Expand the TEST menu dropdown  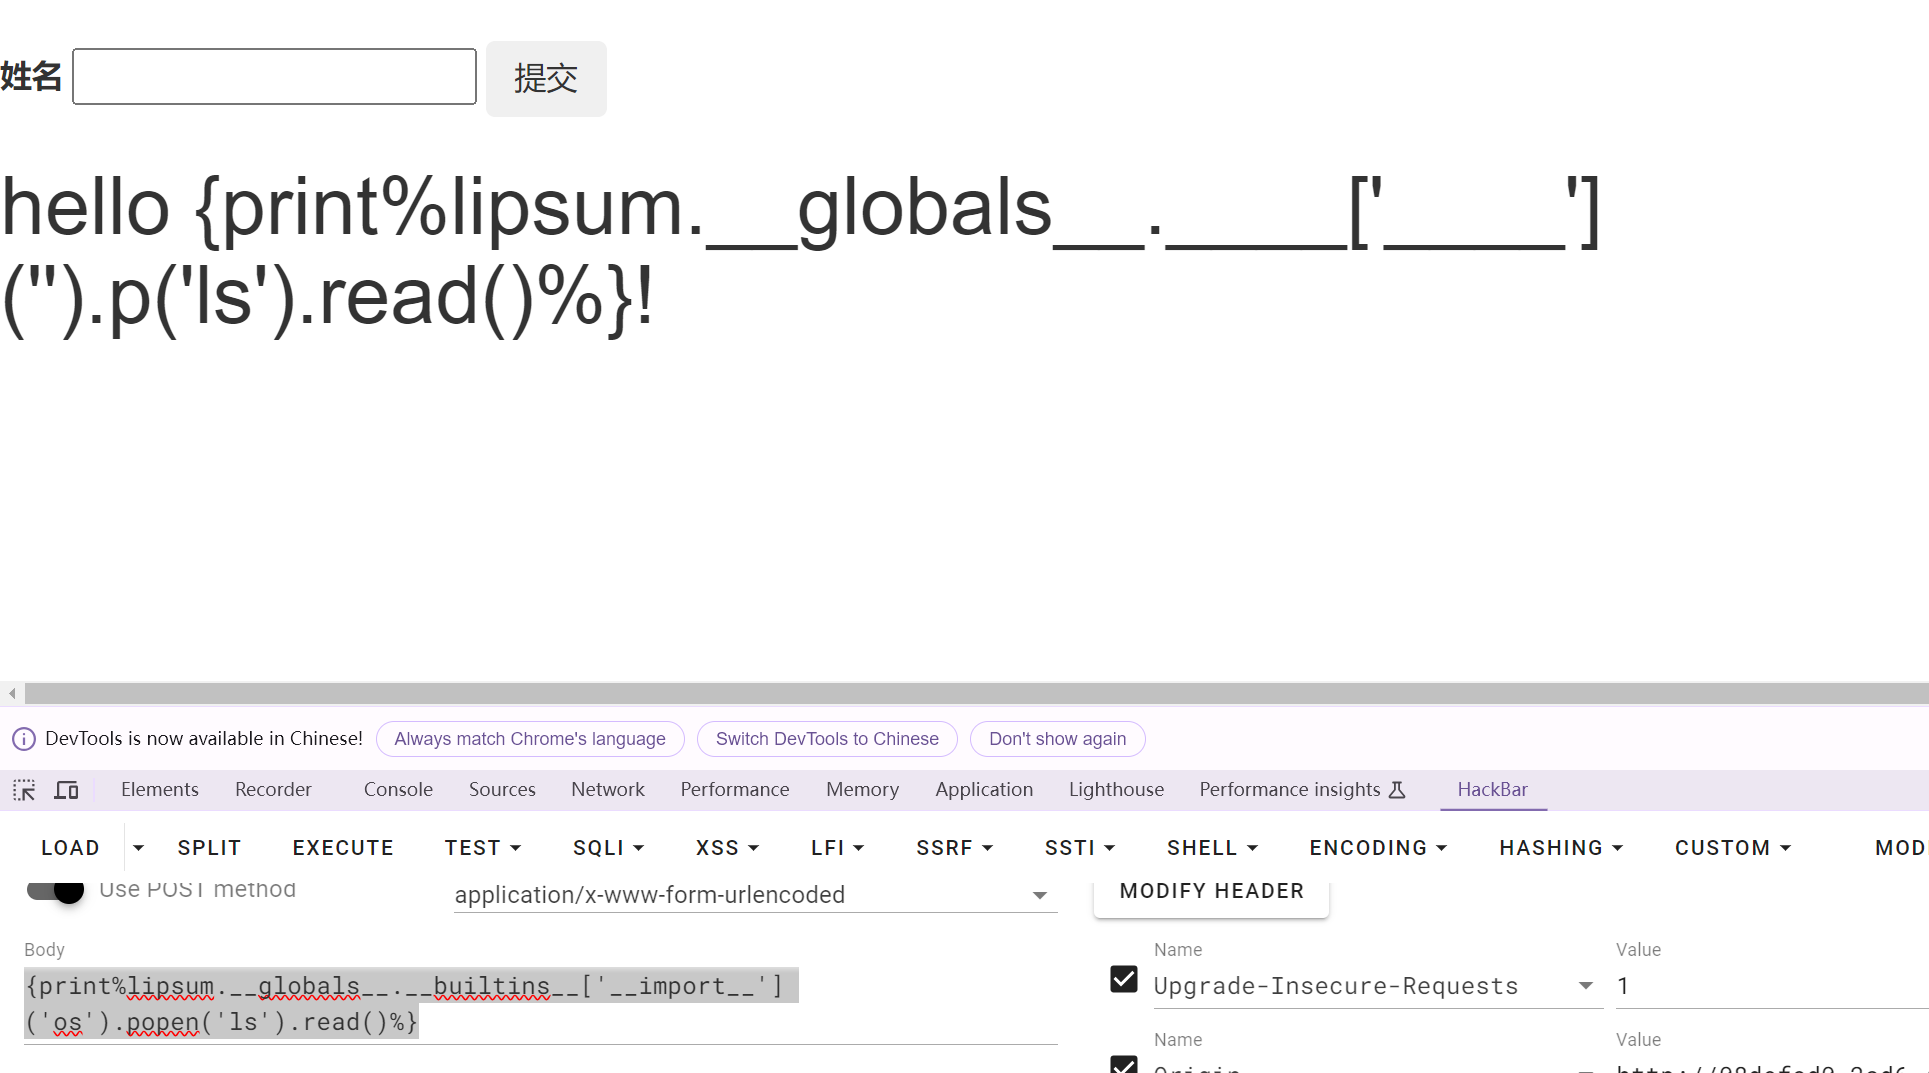(x=483, y=848)
